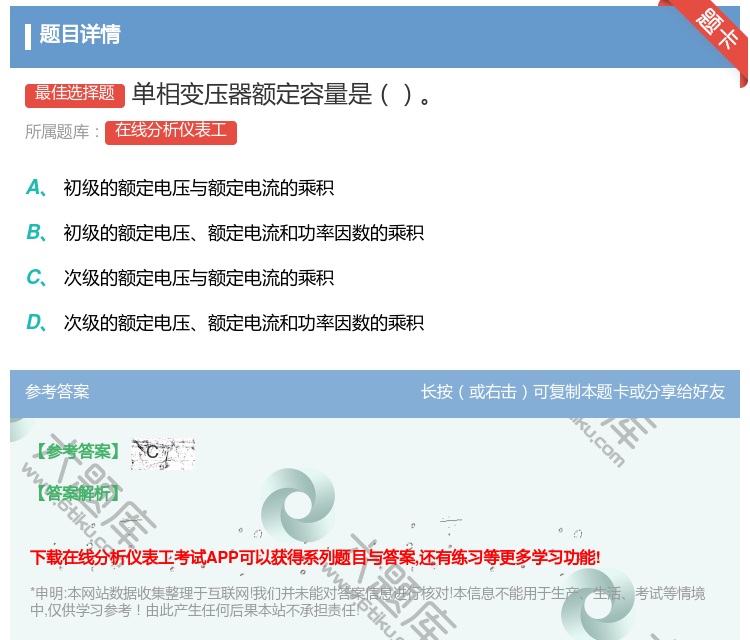Image resolution: width=750 pixels, height=640 pixels.
Task: Select option B 初级的额定电压、额定电流和功率因数的乘积
Action: click(x=225, y=232)
